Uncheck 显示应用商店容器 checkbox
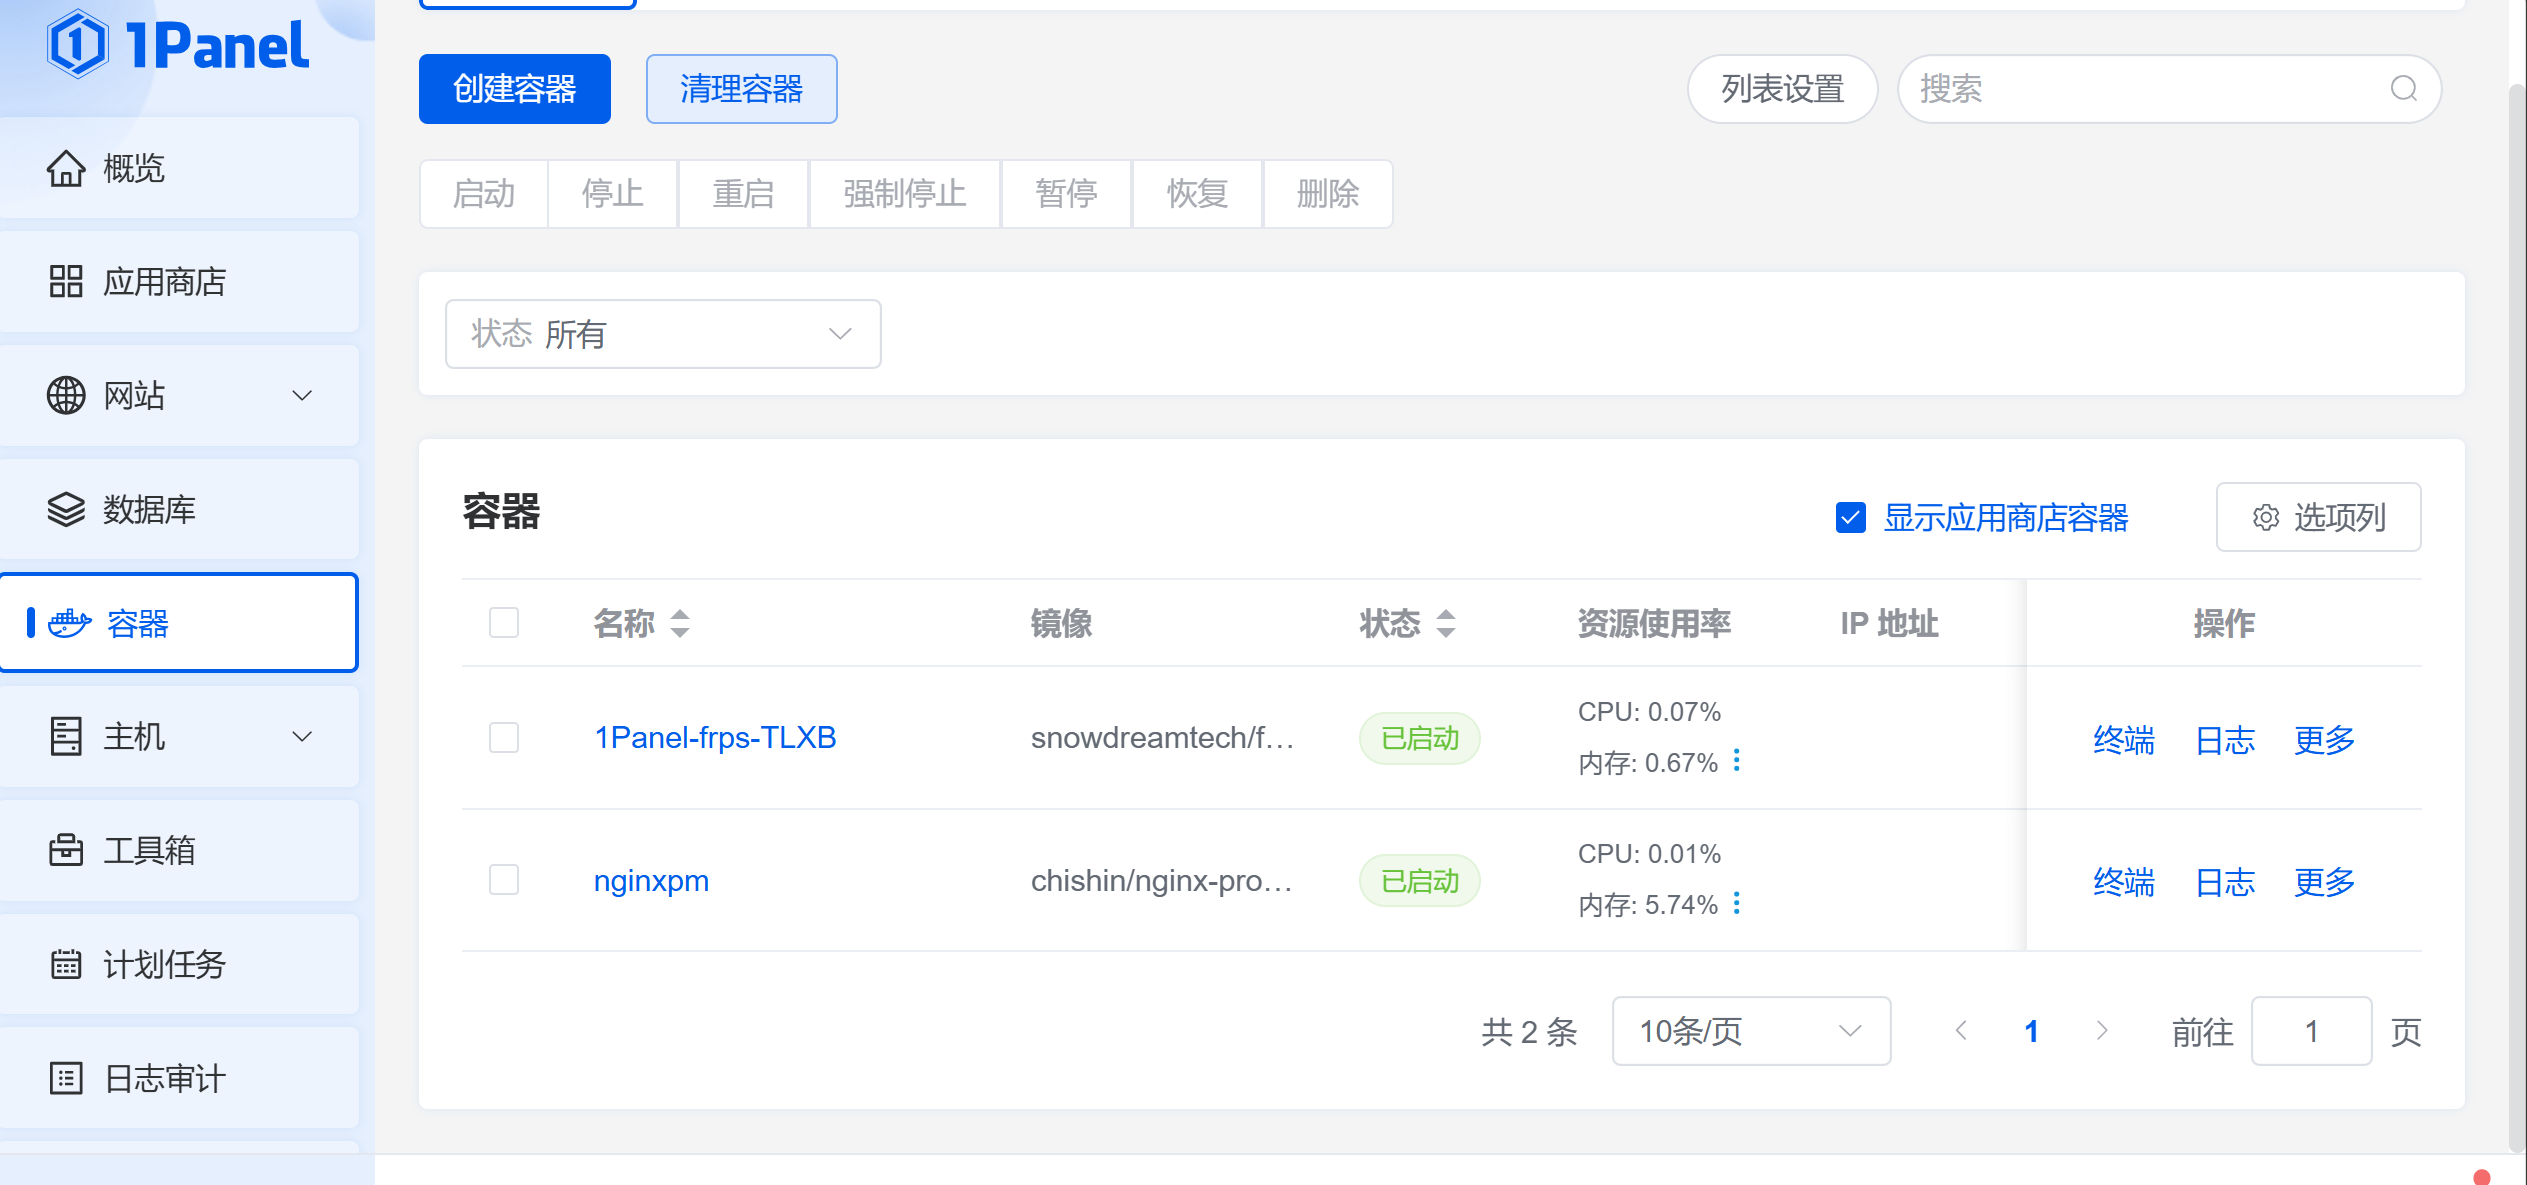 pos(1850,518)
